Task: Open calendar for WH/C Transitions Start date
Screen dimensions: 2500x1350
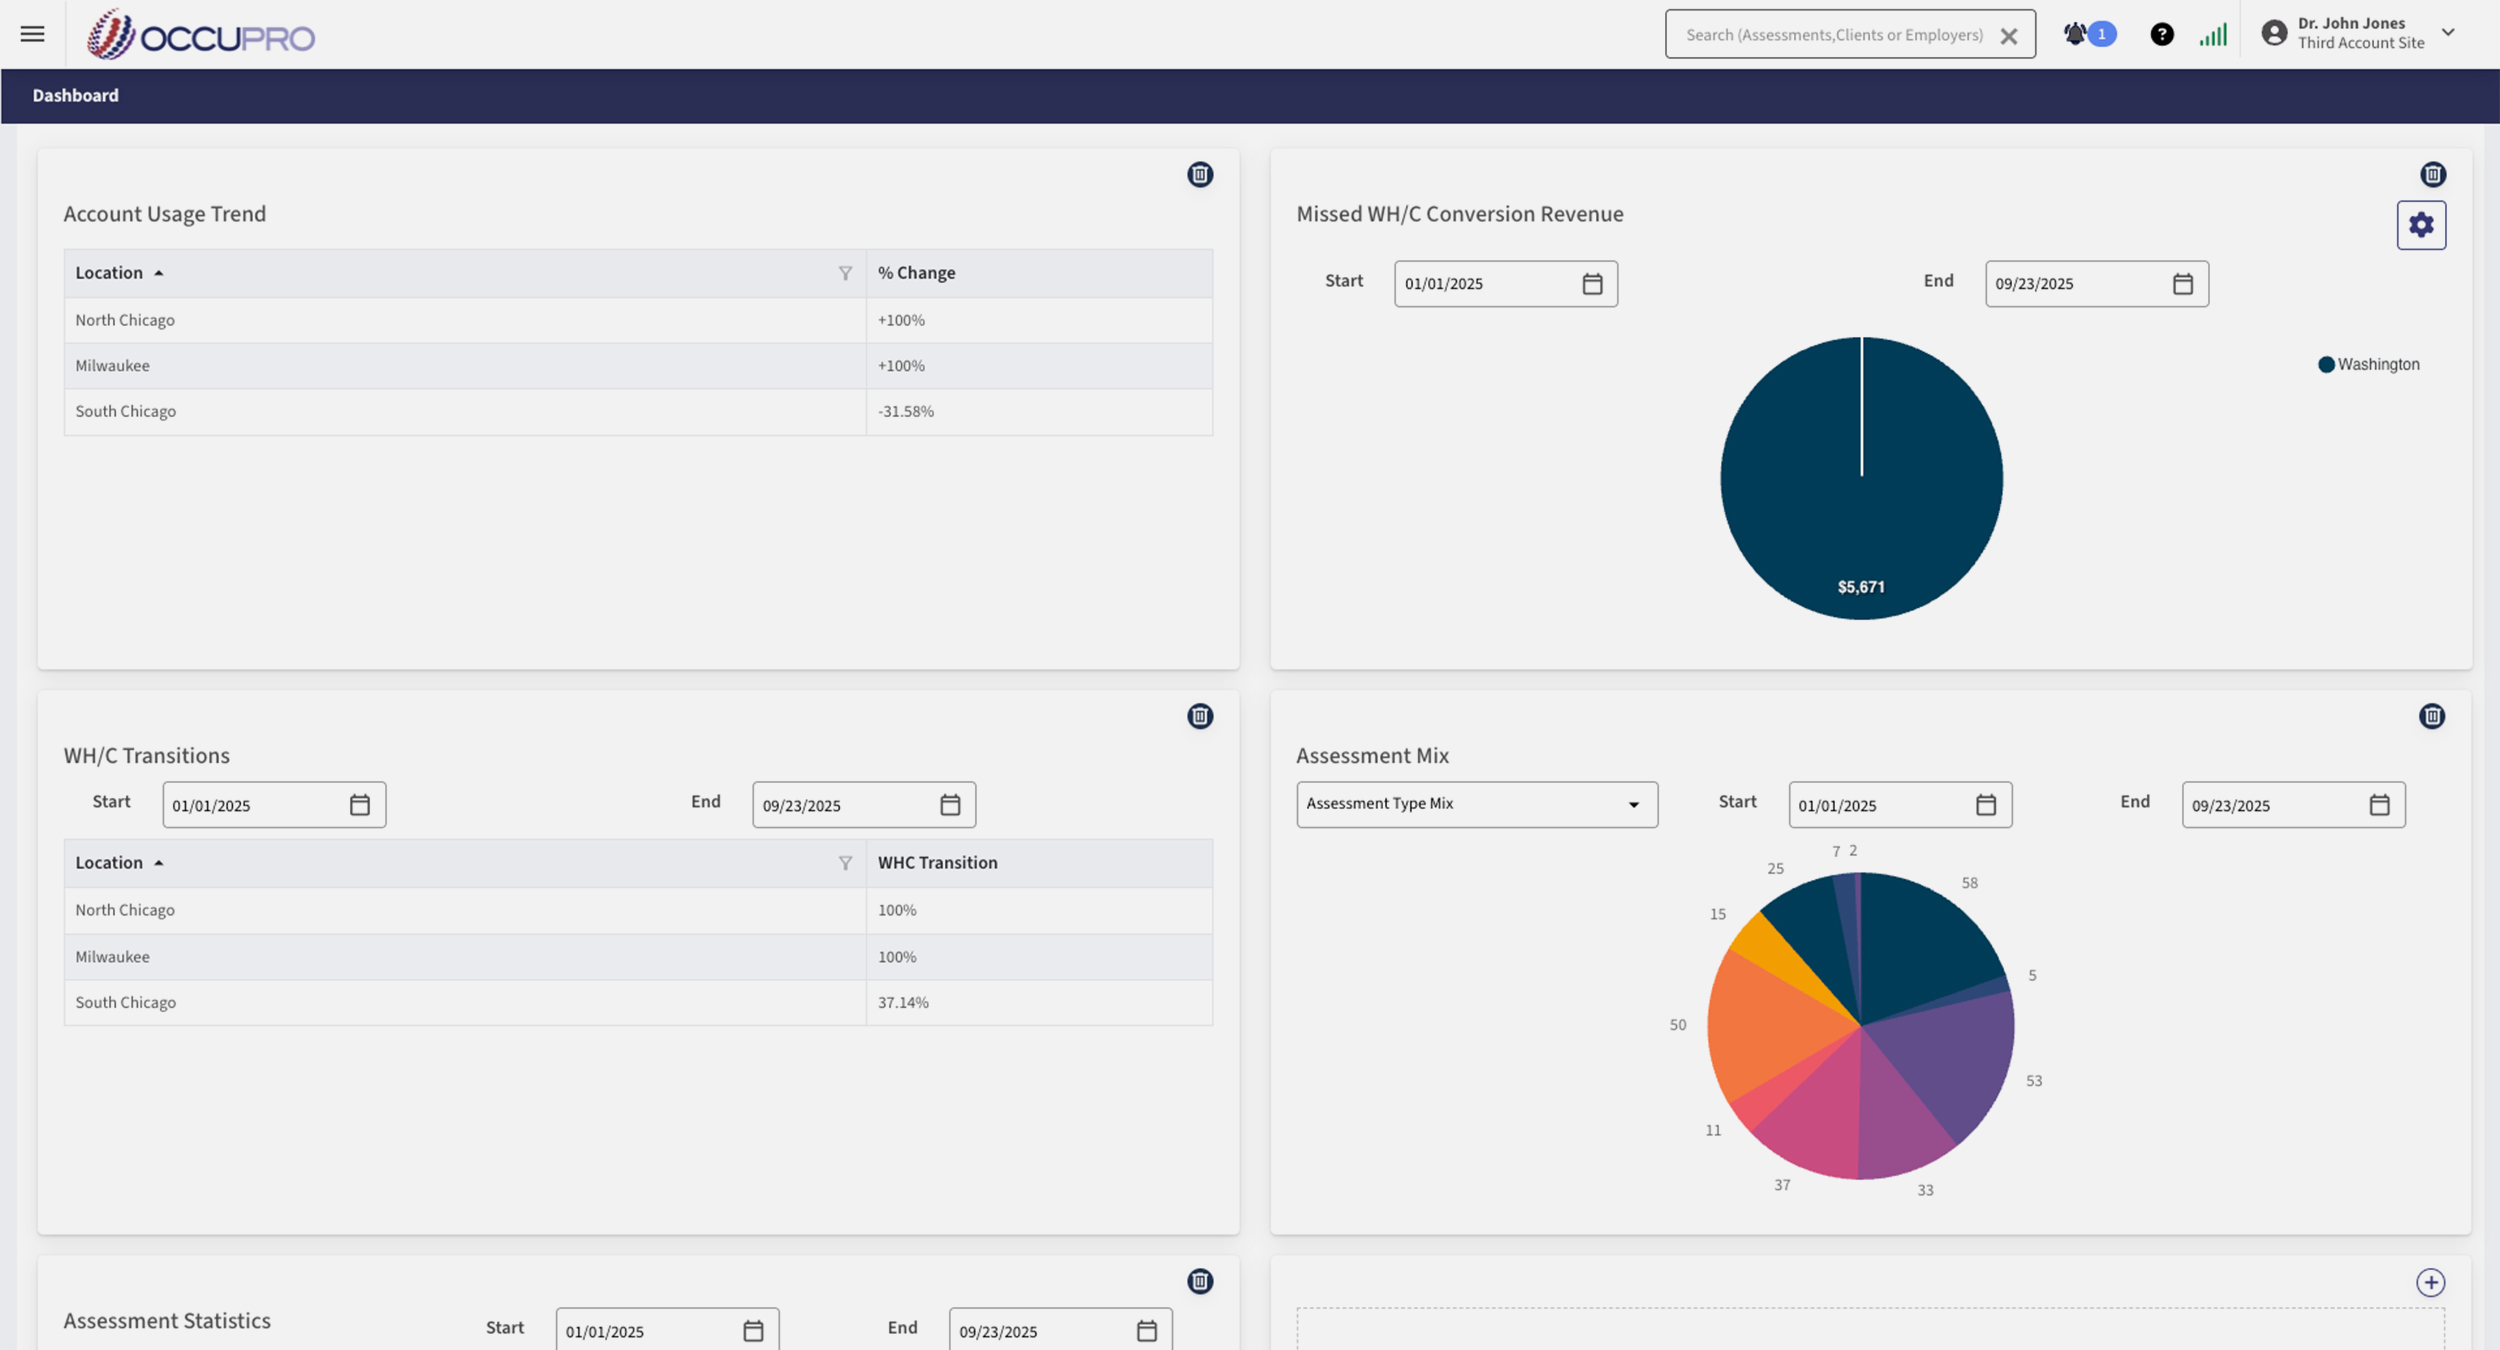Action: click(360, 805)
